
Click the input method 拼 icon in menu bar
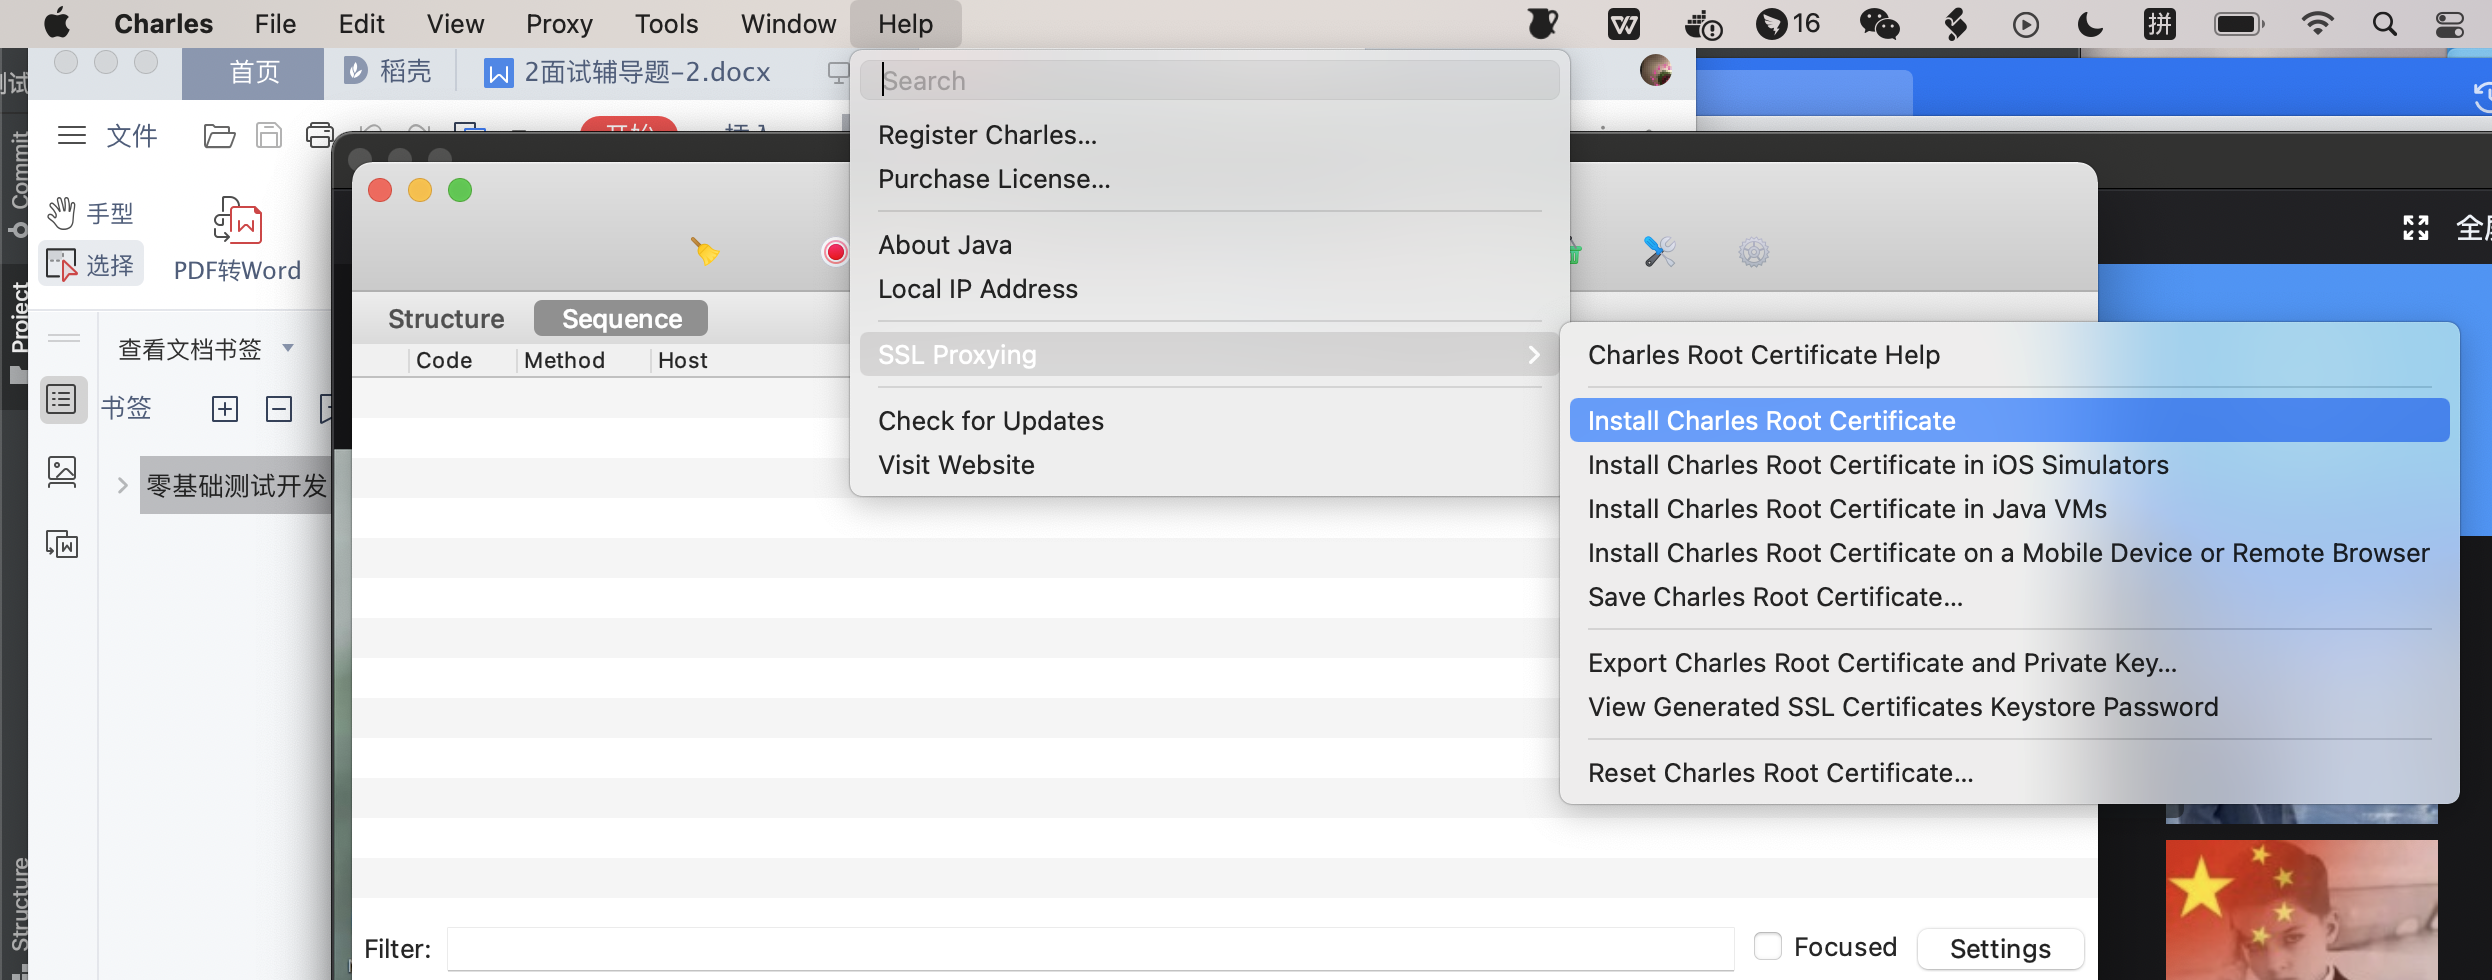[2161, 24]
